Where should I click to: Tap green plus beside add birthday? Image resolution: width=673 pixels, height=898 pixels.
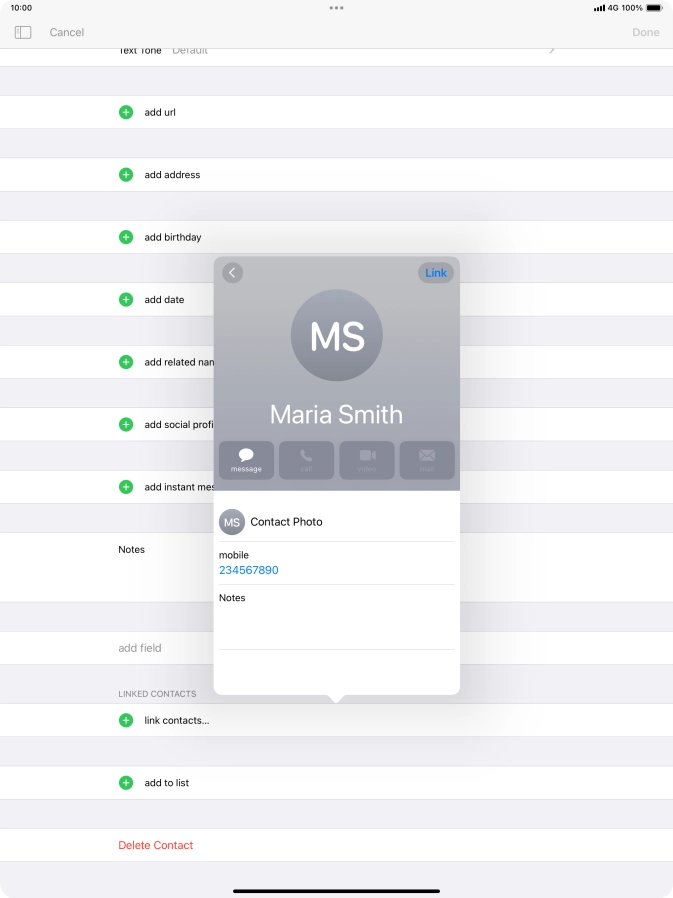126,237
